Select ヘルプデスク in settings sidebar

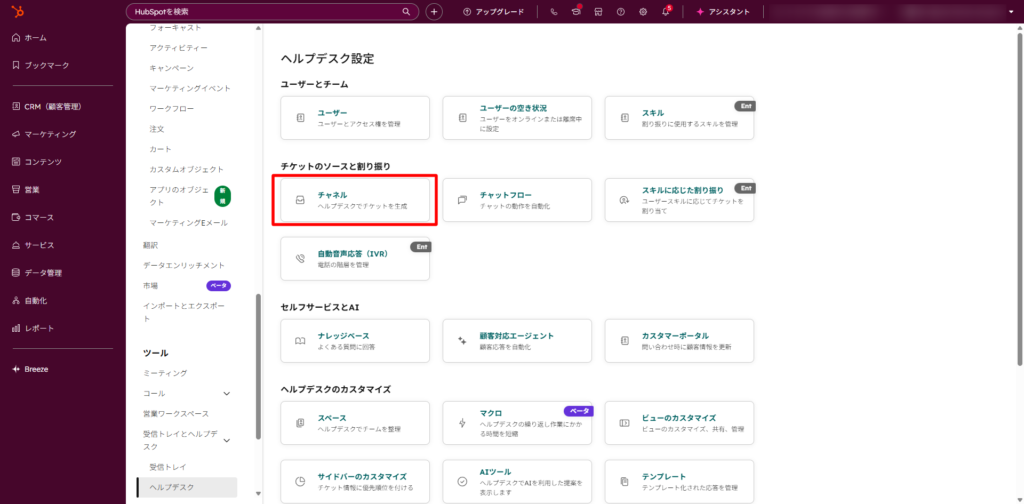click(187, 487)
